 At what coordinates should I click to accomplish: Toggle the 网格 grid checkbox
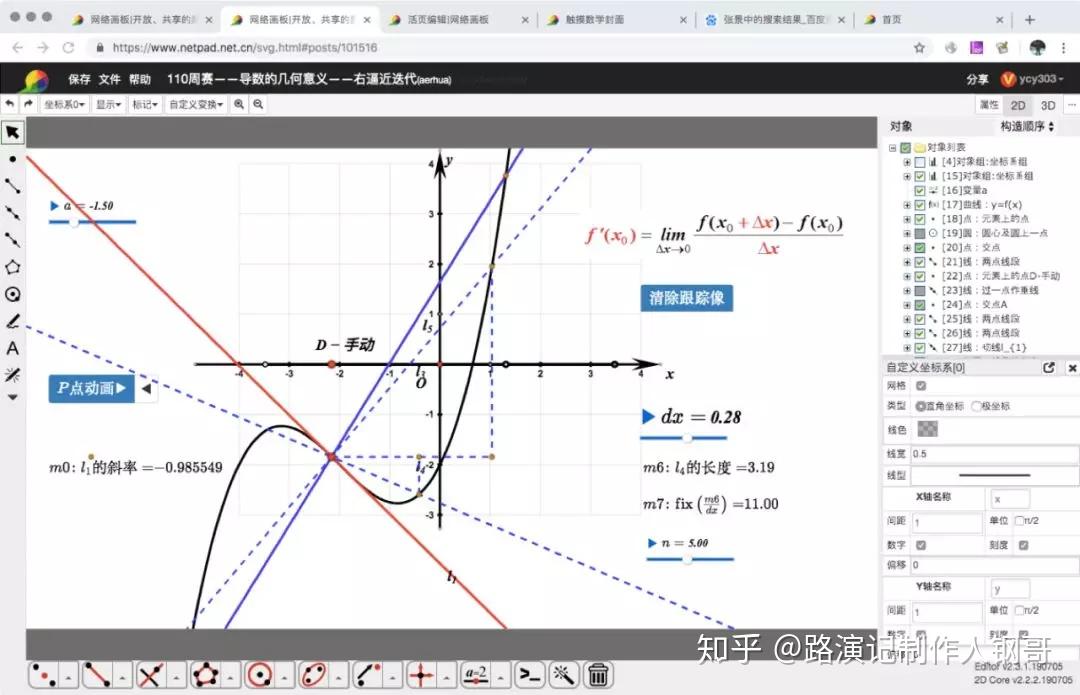coord(921,386)
